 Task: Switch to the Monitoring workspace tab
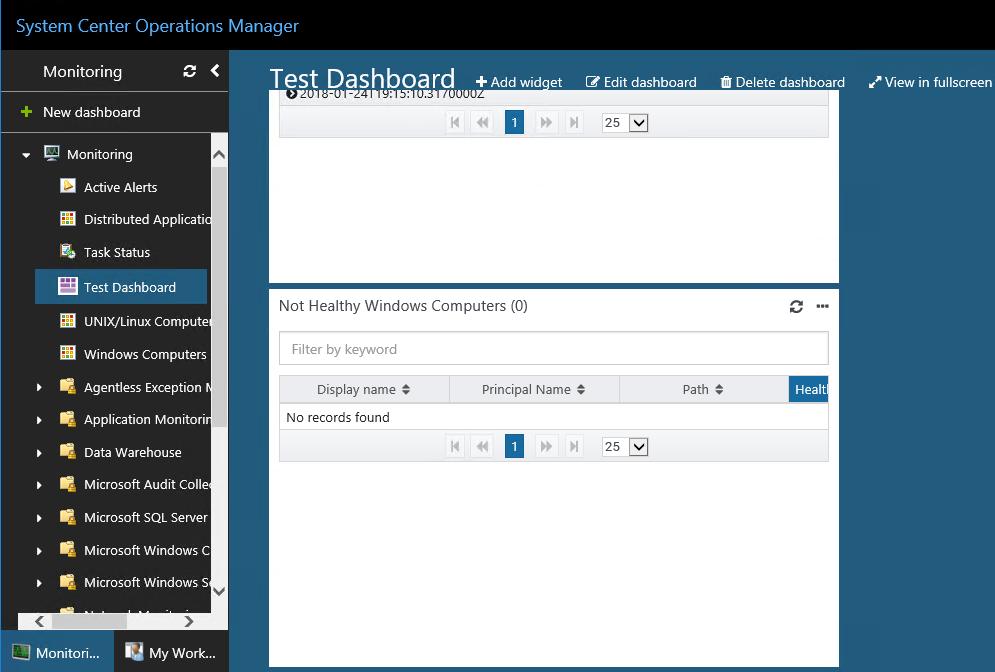(57, 652)
